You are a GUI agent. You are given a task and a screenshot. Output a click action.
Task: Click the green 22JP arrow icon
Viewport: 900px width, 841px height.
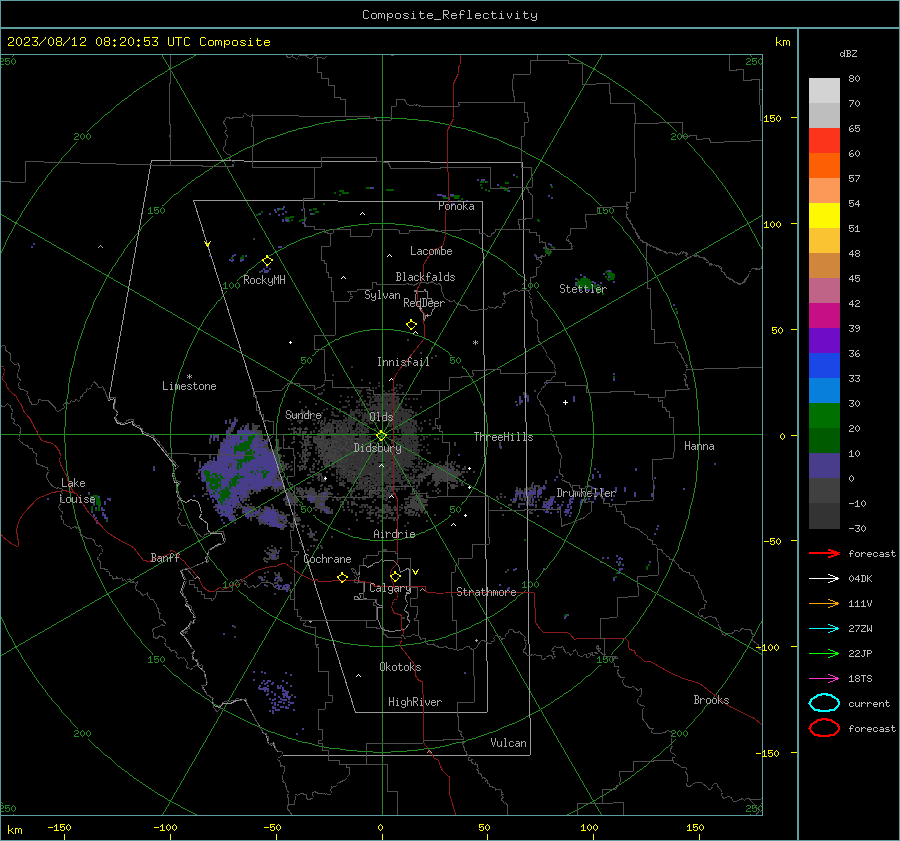pos(824,653)
